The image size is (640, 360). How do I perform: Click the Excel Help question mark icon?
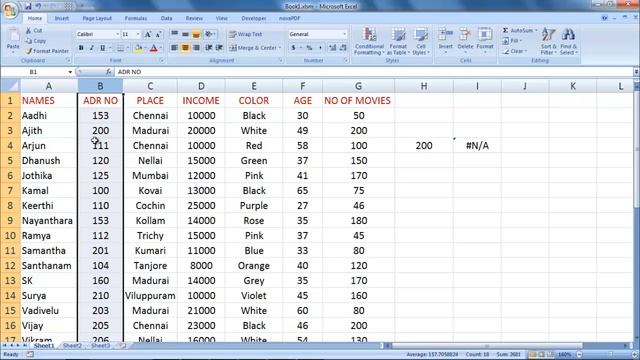pos(604,18)
